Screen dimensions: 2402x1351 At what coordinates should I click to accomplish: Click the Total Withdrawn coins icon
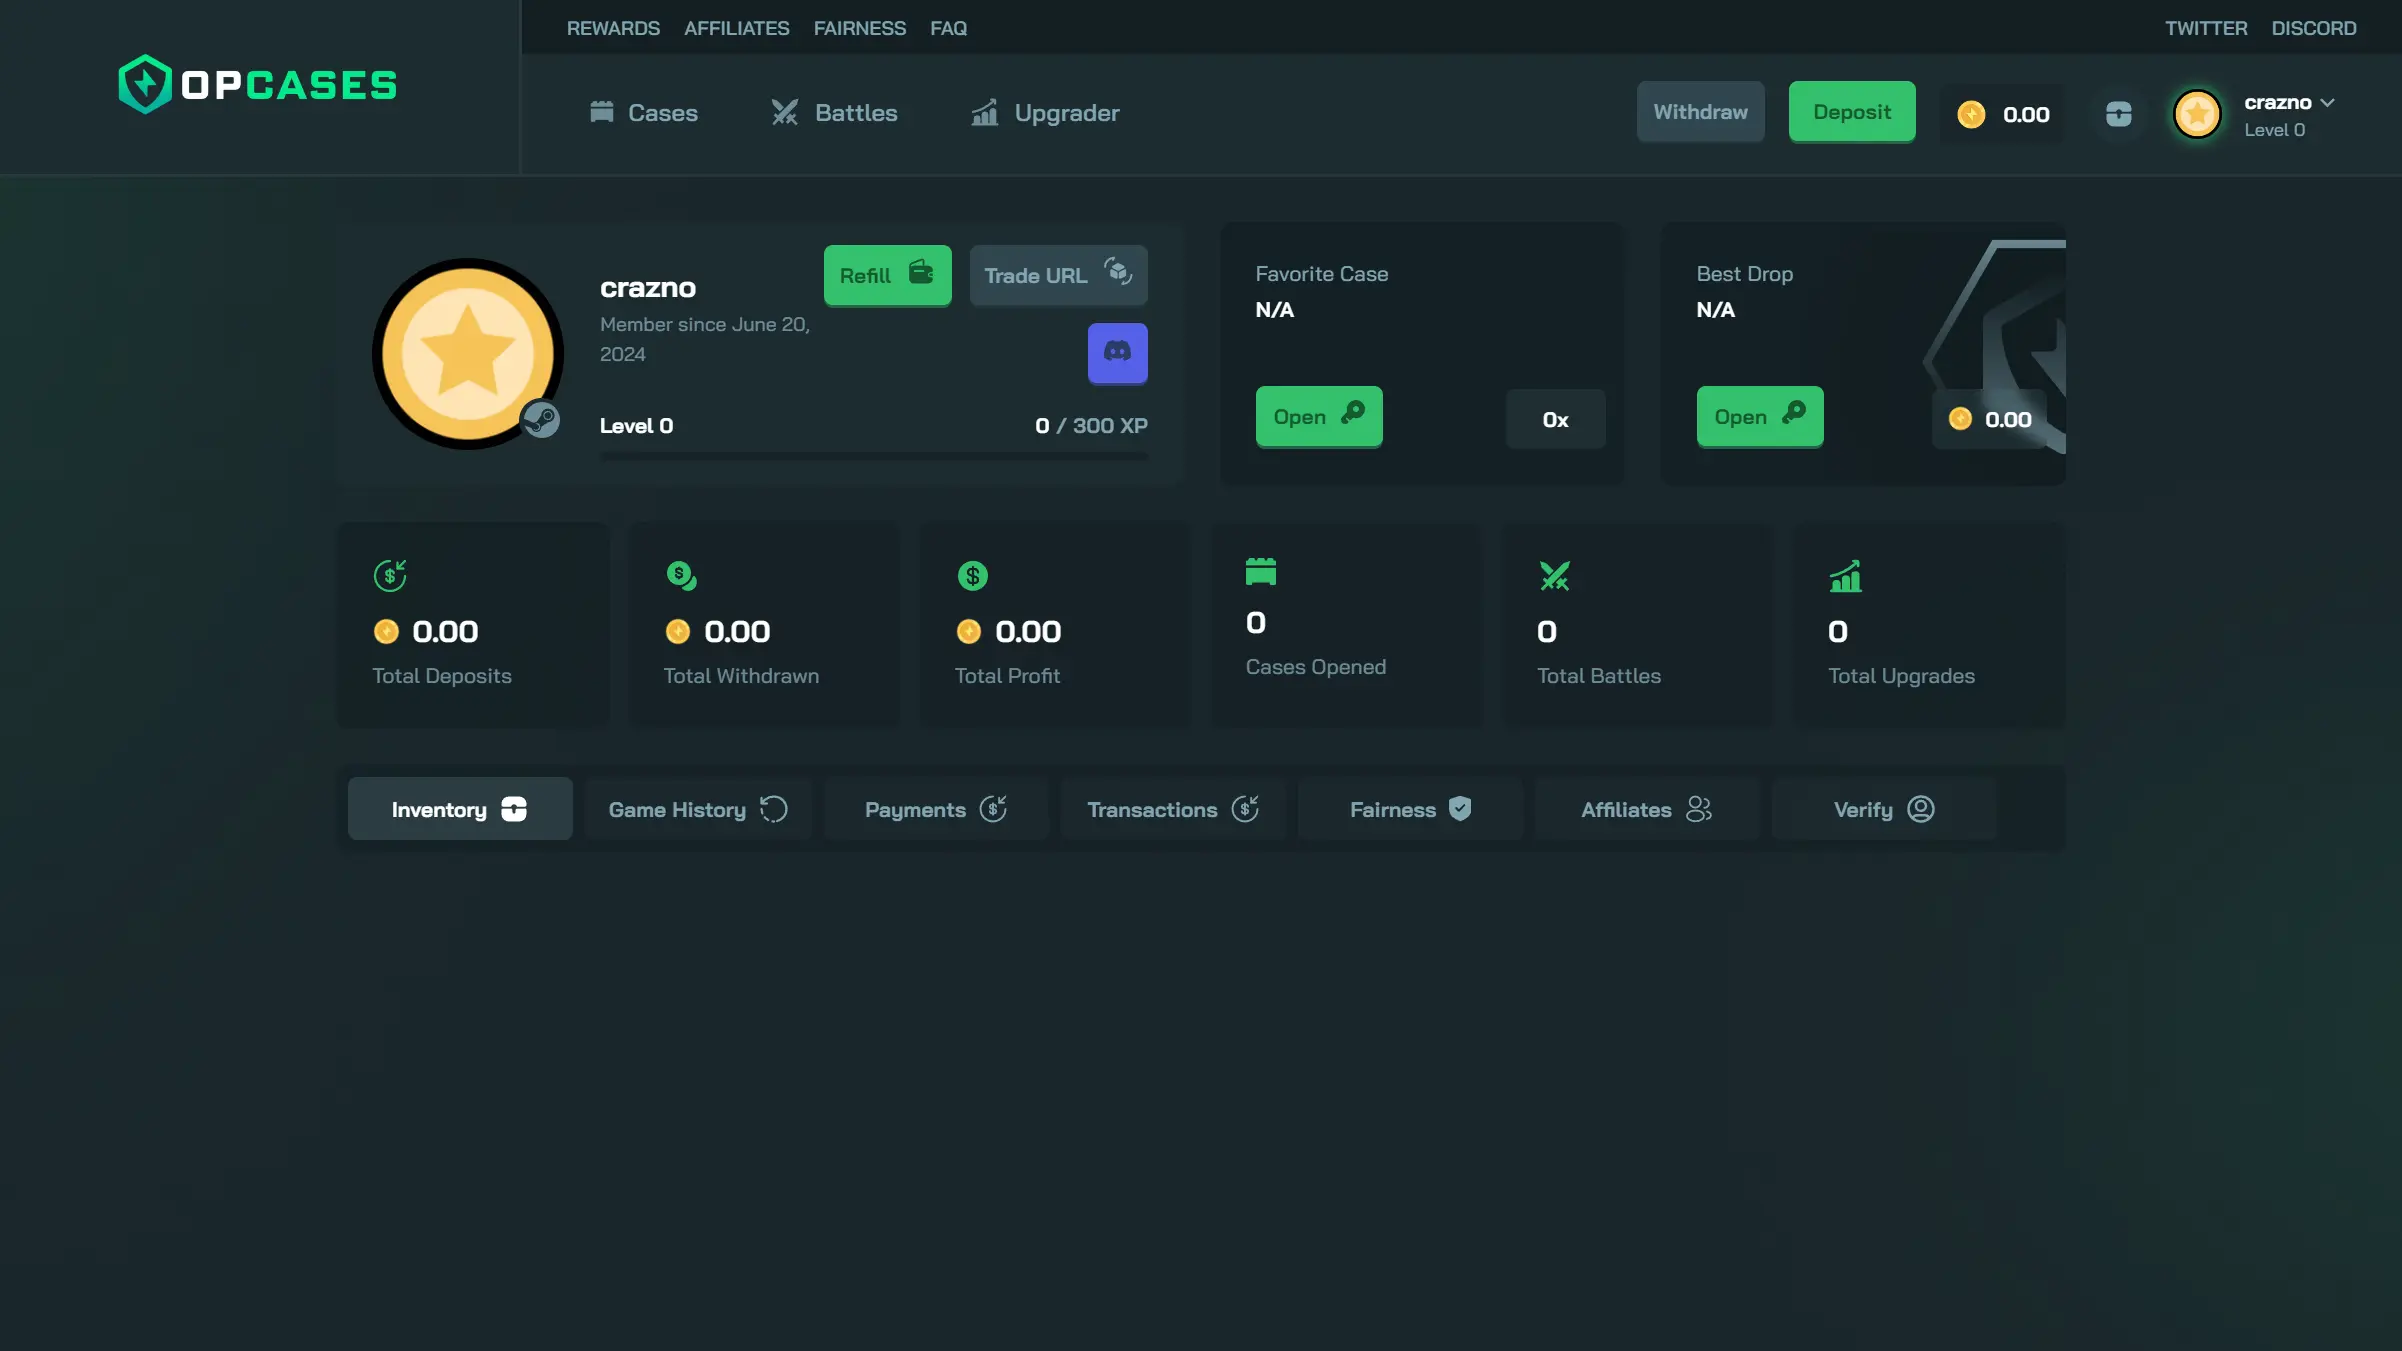click(681, 575)
